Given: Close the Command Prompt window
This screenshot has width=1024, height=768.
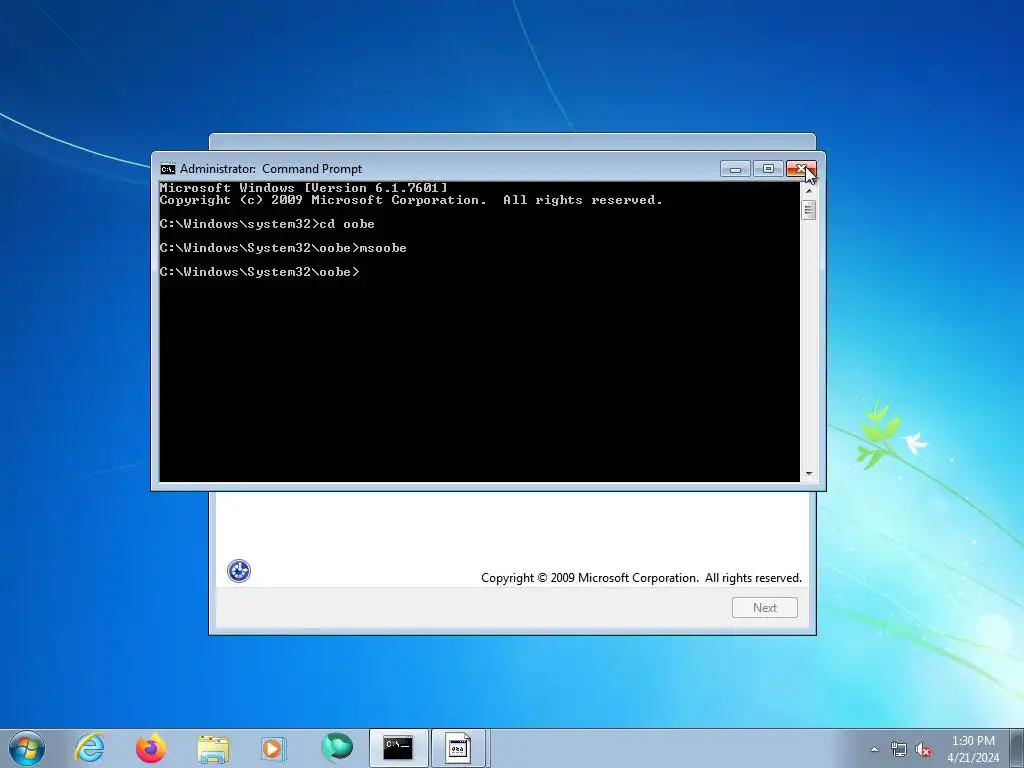Looking at the screenshot, I should 801,169.
